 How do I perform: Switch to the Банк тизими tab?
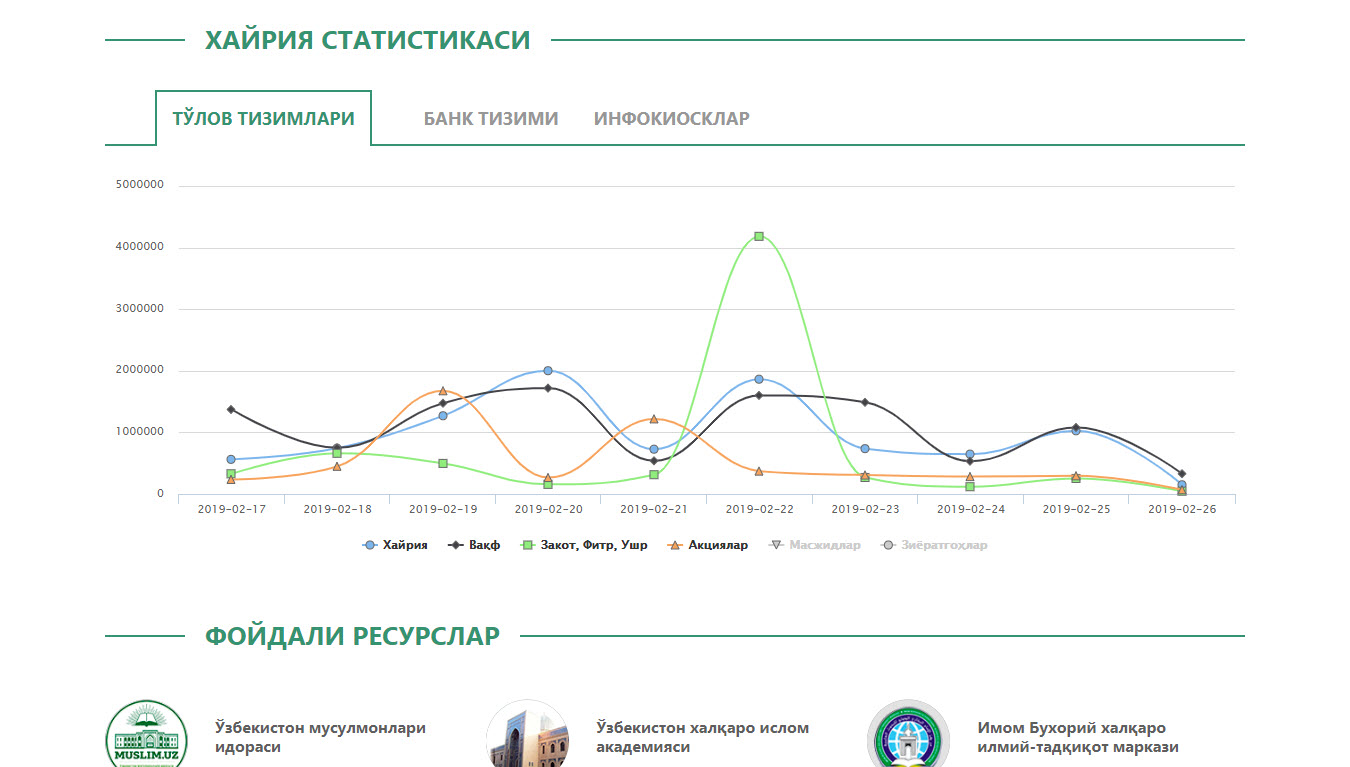[491, 118]
